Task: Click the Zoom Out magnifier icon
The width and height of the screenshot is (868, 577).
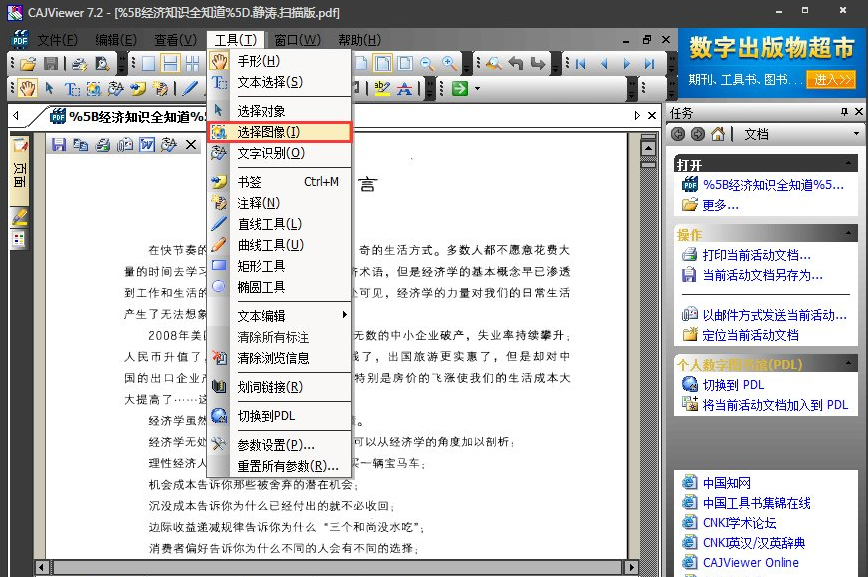Action: click(x=427, y=64)
